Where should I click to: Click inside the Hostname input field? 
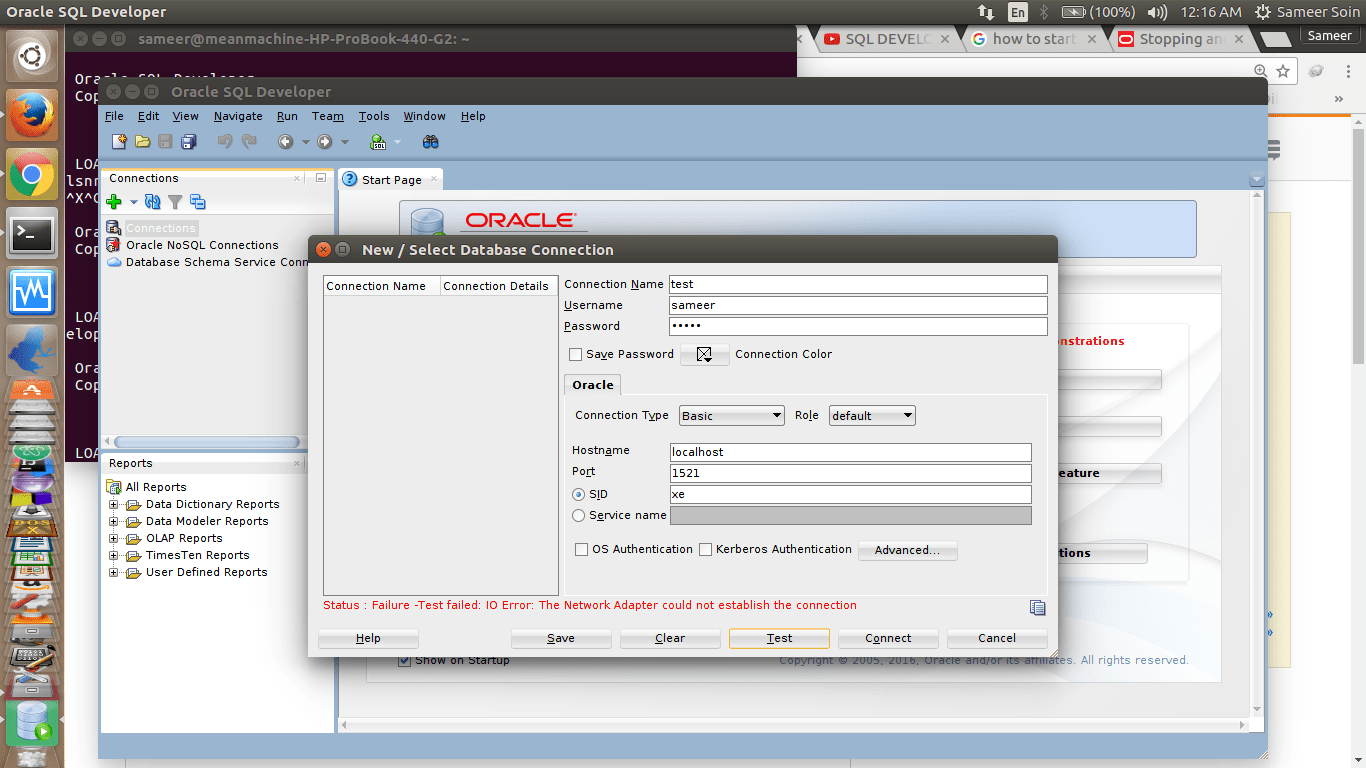pos(850,452)
